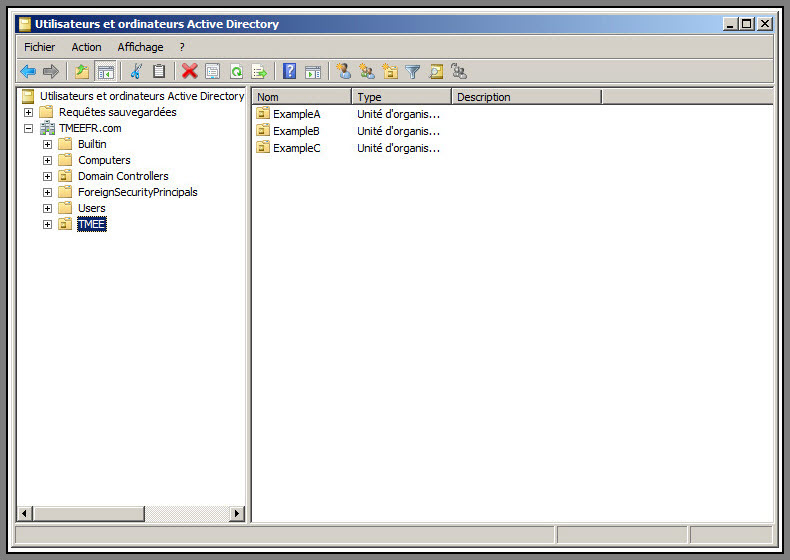Expand the Requêtes sauvegardées node
This screenshot has height=560, width=790.
pyautogui.click(x=28, y=112)
